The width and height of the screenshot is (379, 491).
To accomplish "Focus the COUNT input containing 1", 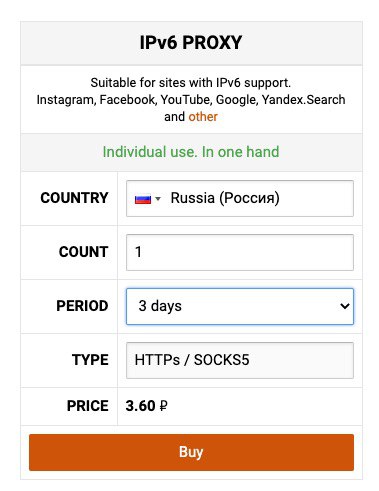I will pyautogui.click(x=240, y=252).
